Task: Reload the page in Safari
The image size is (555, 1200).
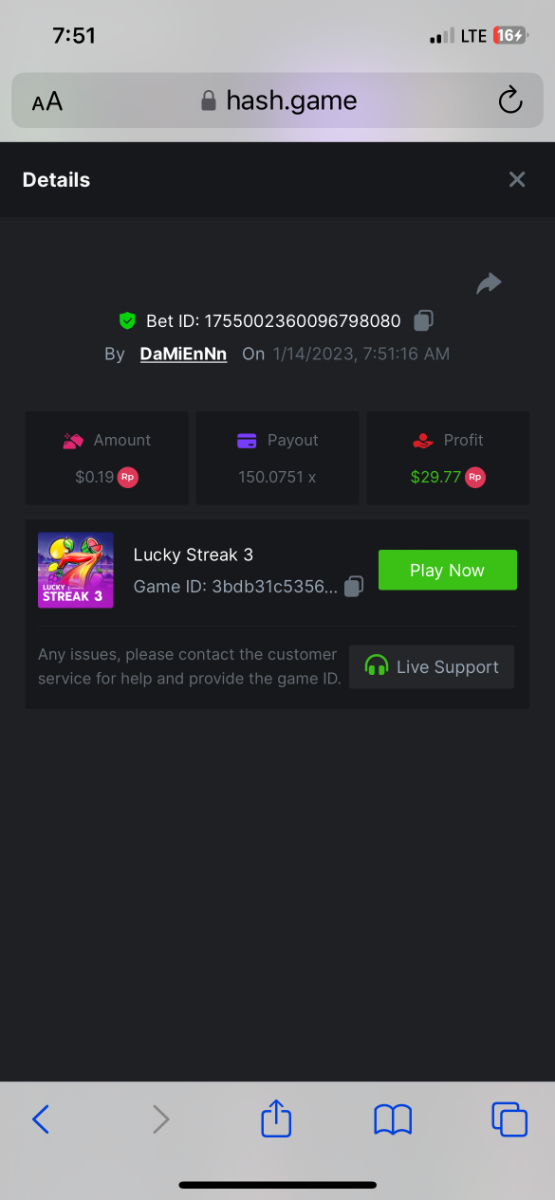Action: [x=510, y=100]
